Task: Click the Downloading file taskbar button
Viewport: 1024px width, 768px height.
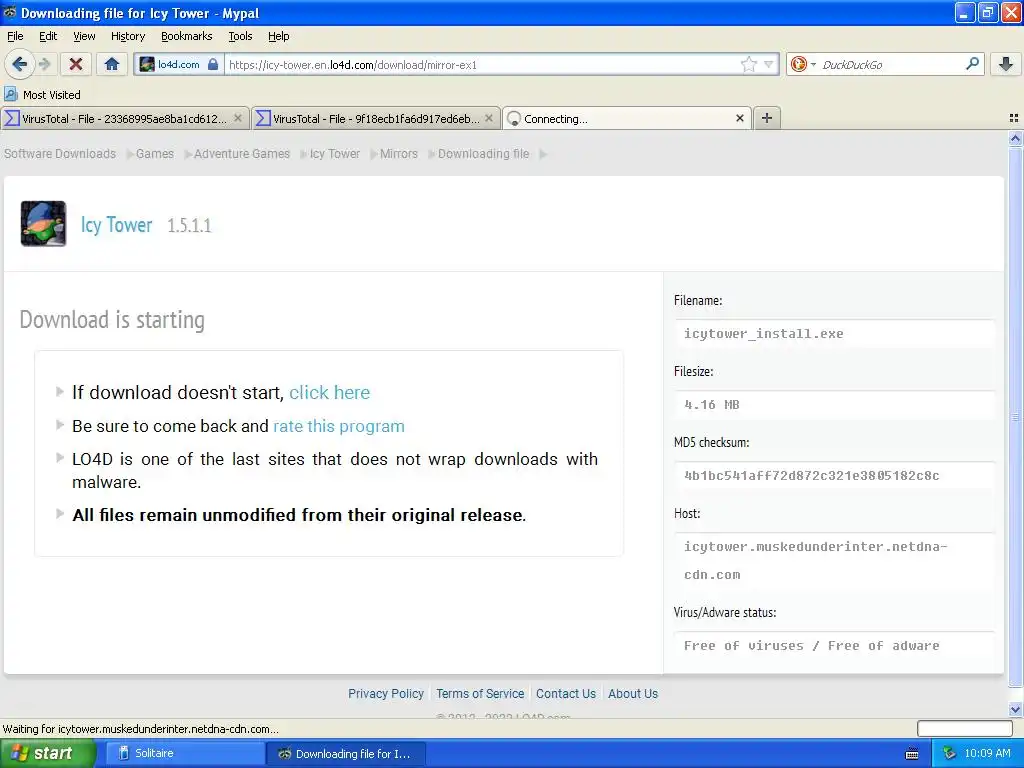Action: (x=346, y=754)
